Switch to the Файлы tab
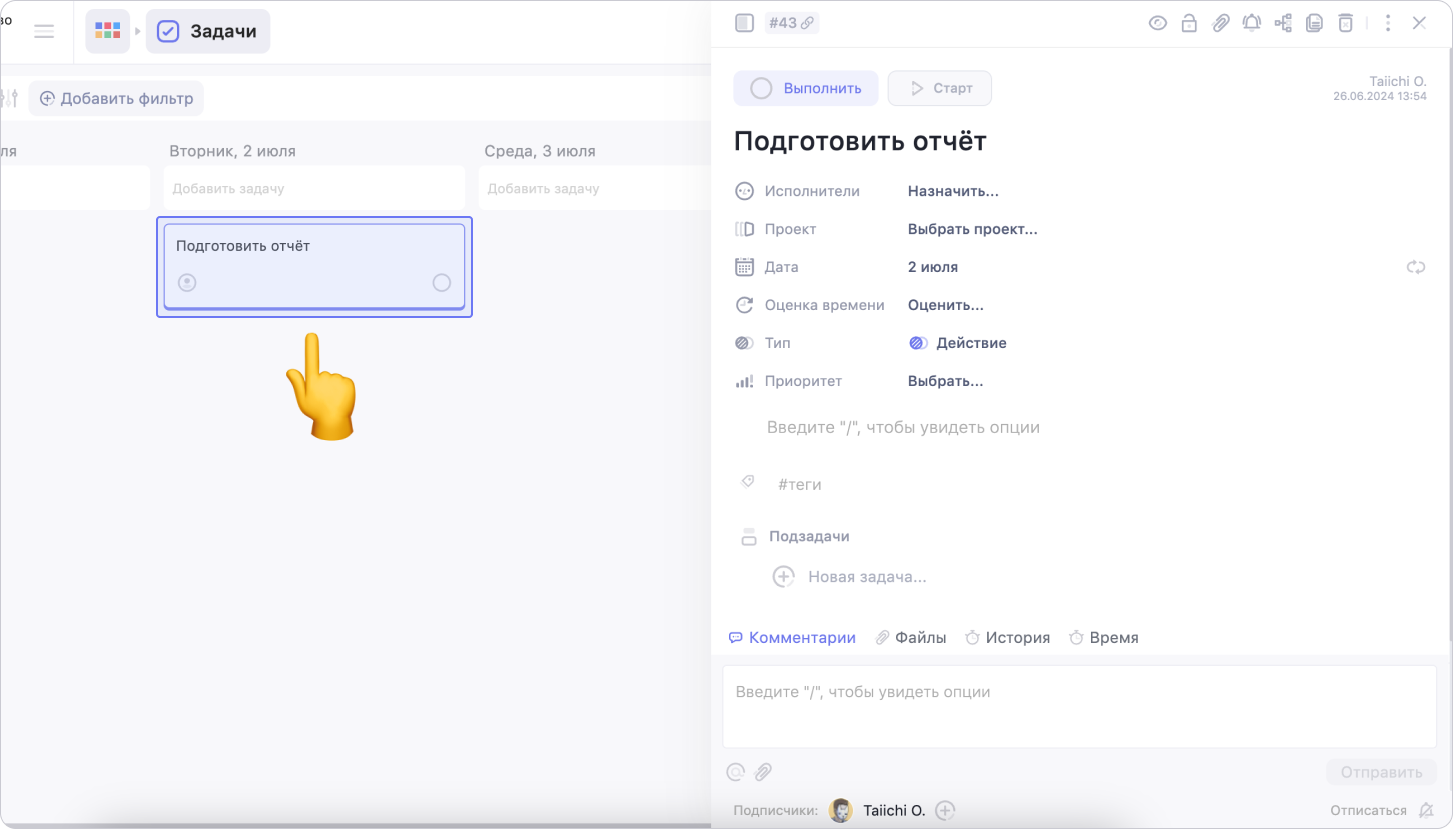Image resolution: width=1453 pixels, height=829 pixels. [x=911, y=637]
